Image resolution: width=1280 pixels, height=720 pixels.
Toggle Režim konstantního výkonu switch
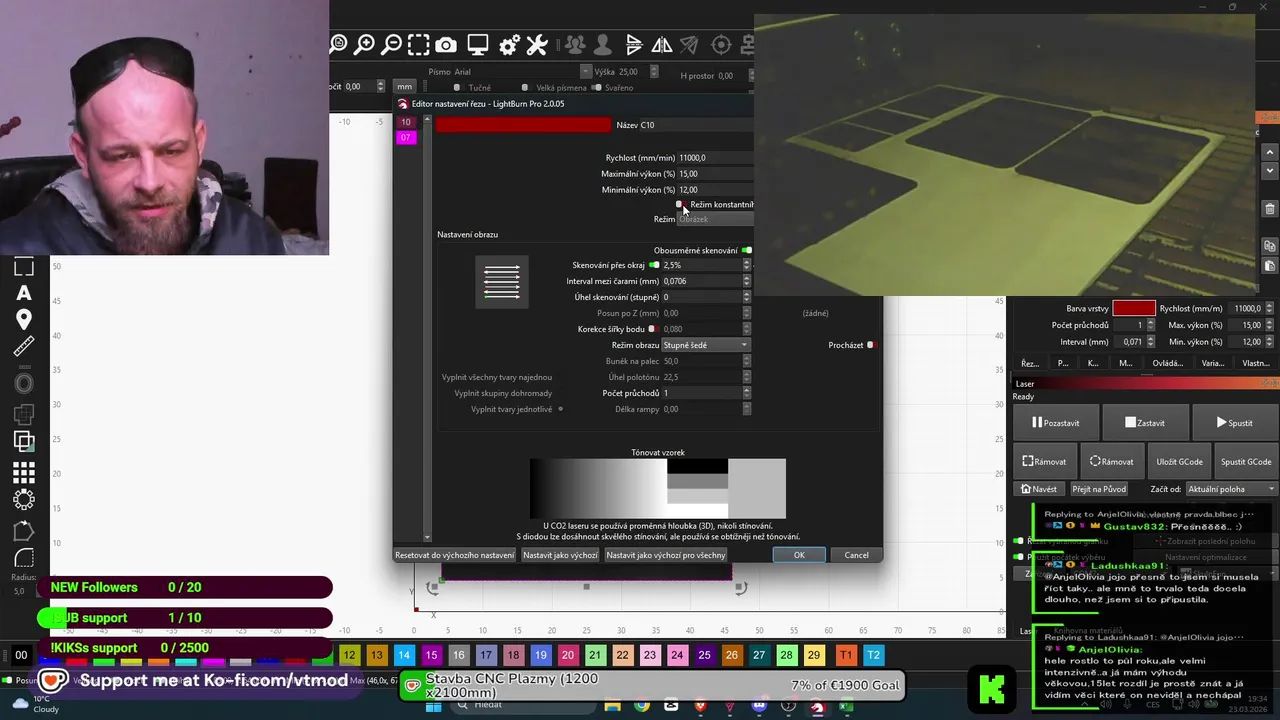681,204
